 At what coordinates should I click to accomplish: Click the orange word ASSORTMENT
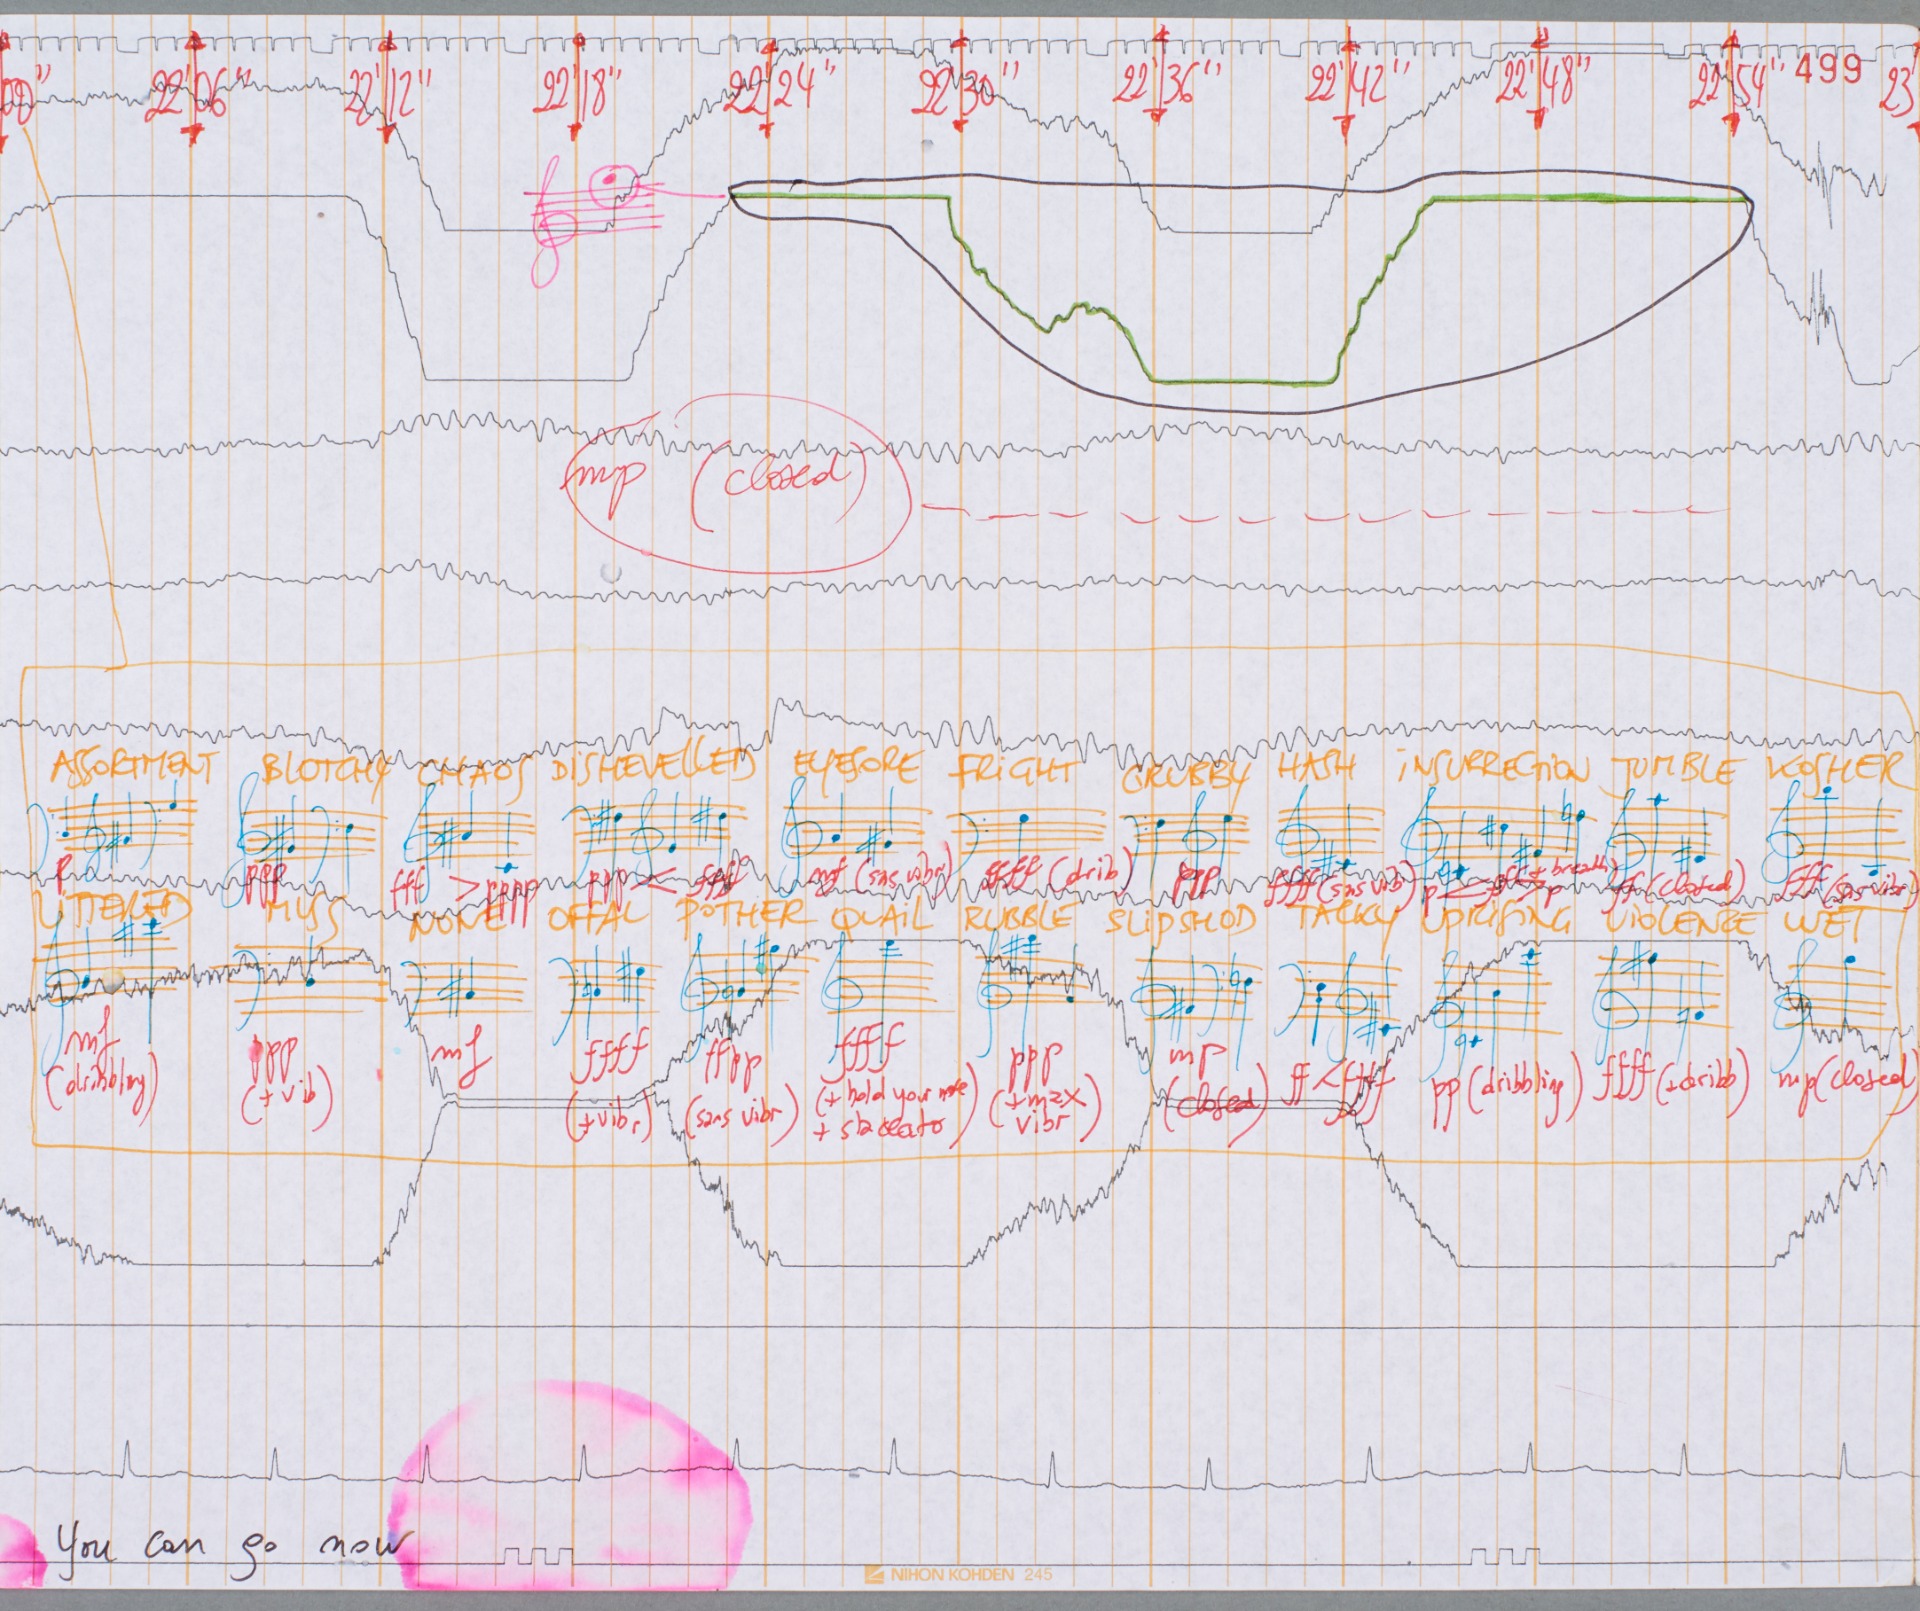pyautogui.click(x=133, y=768)
